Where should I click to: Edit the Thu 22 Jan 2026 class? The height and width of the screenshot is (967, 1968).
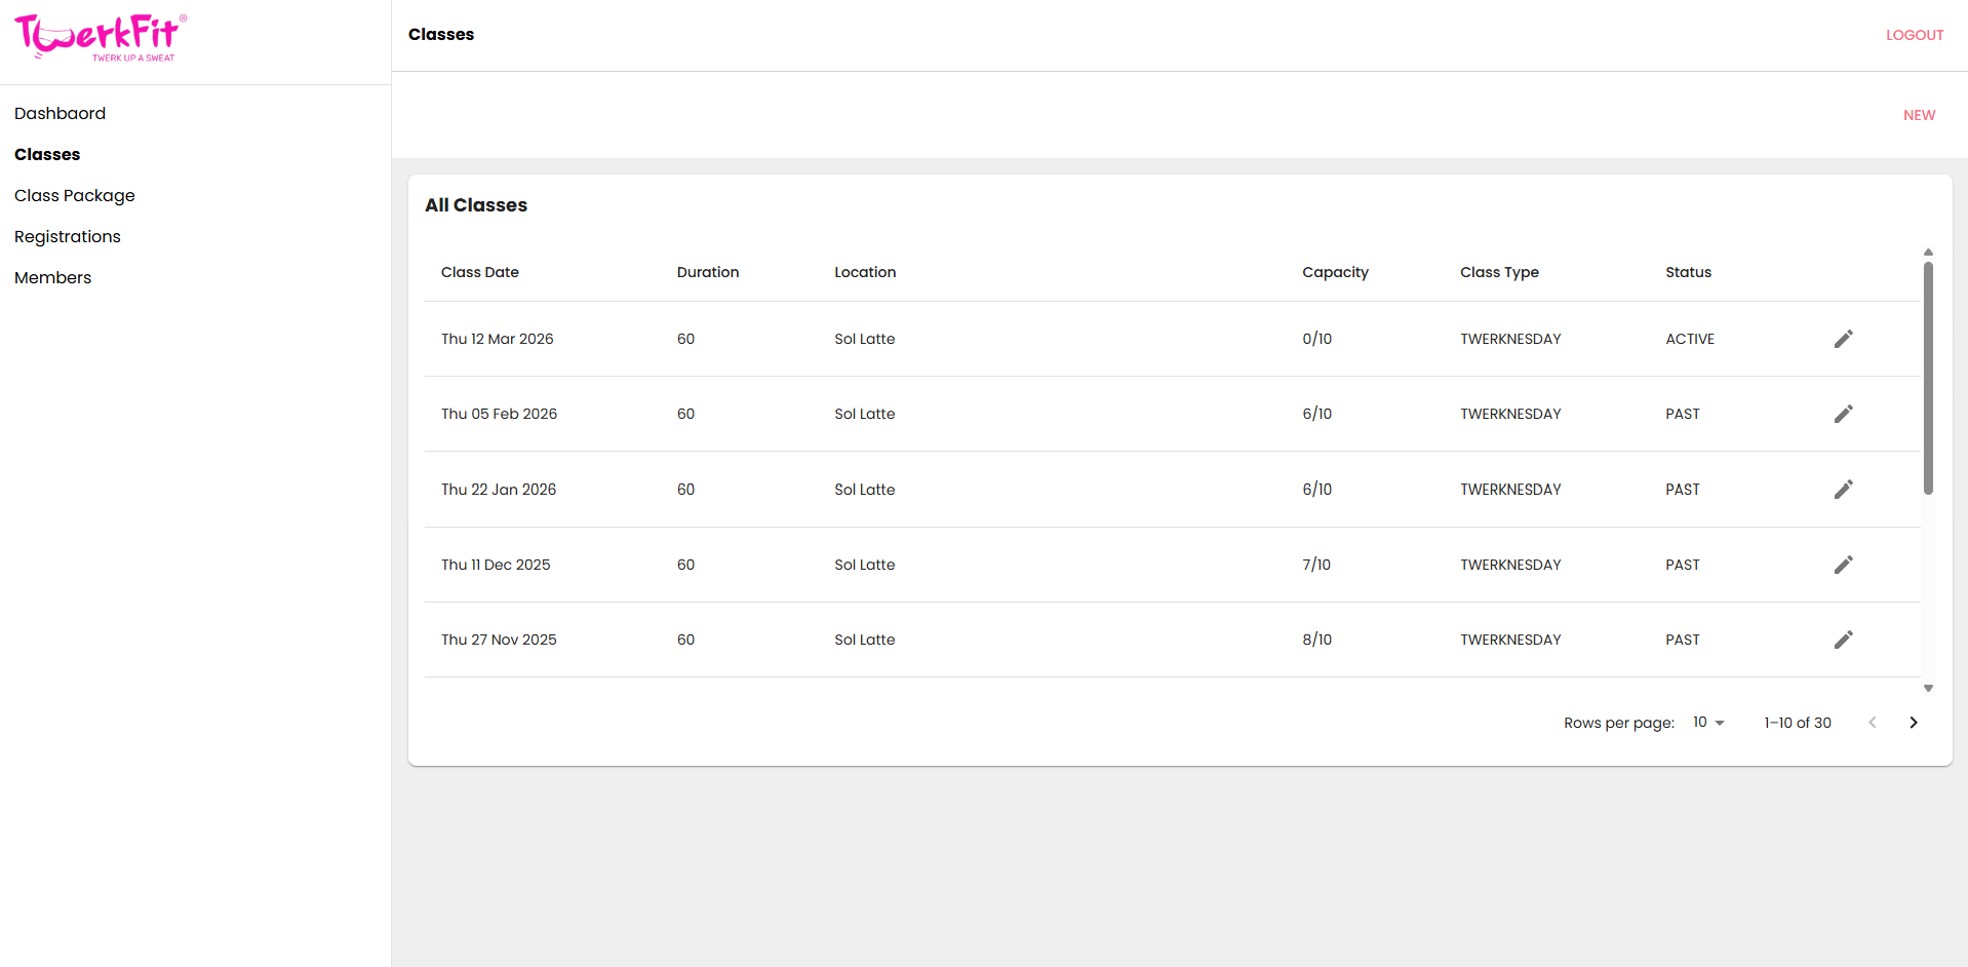1844,489
